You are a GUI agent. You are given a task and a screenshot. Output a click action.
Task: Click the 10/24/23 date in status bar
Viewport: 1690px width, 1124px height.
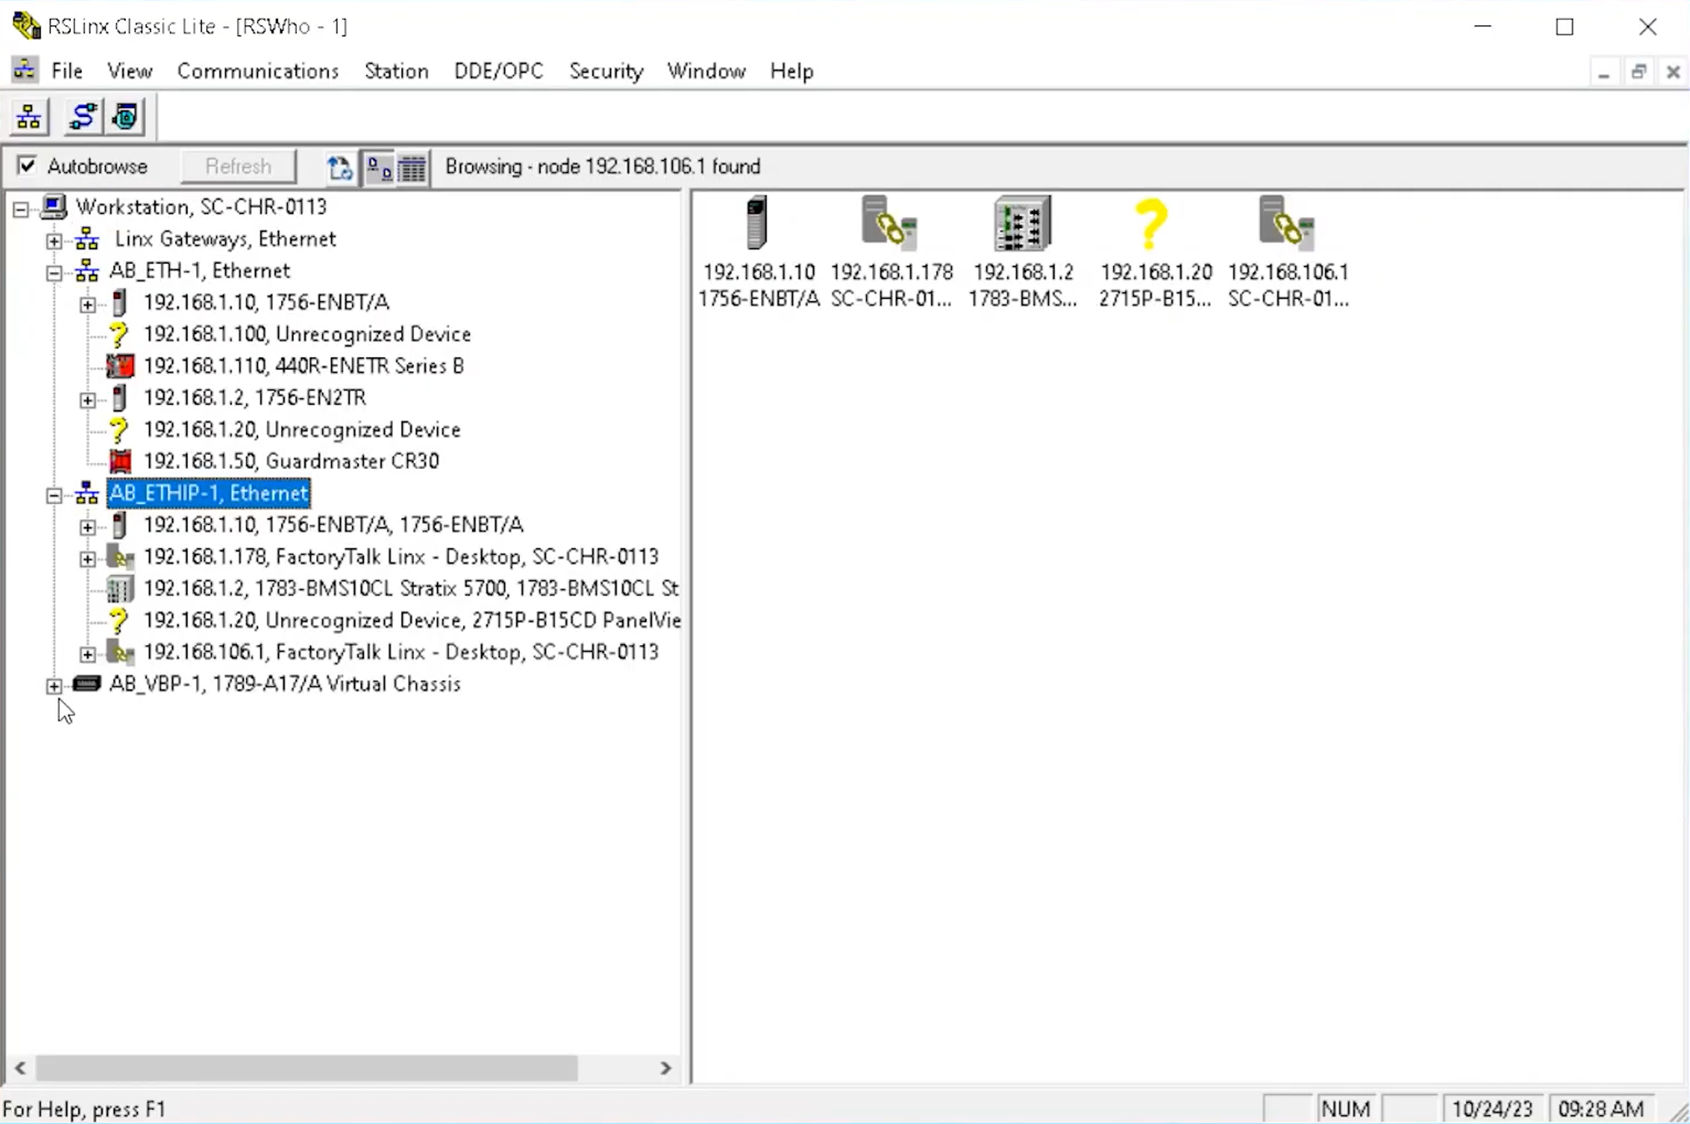pyautogui.click(x=1492, y=1109)
